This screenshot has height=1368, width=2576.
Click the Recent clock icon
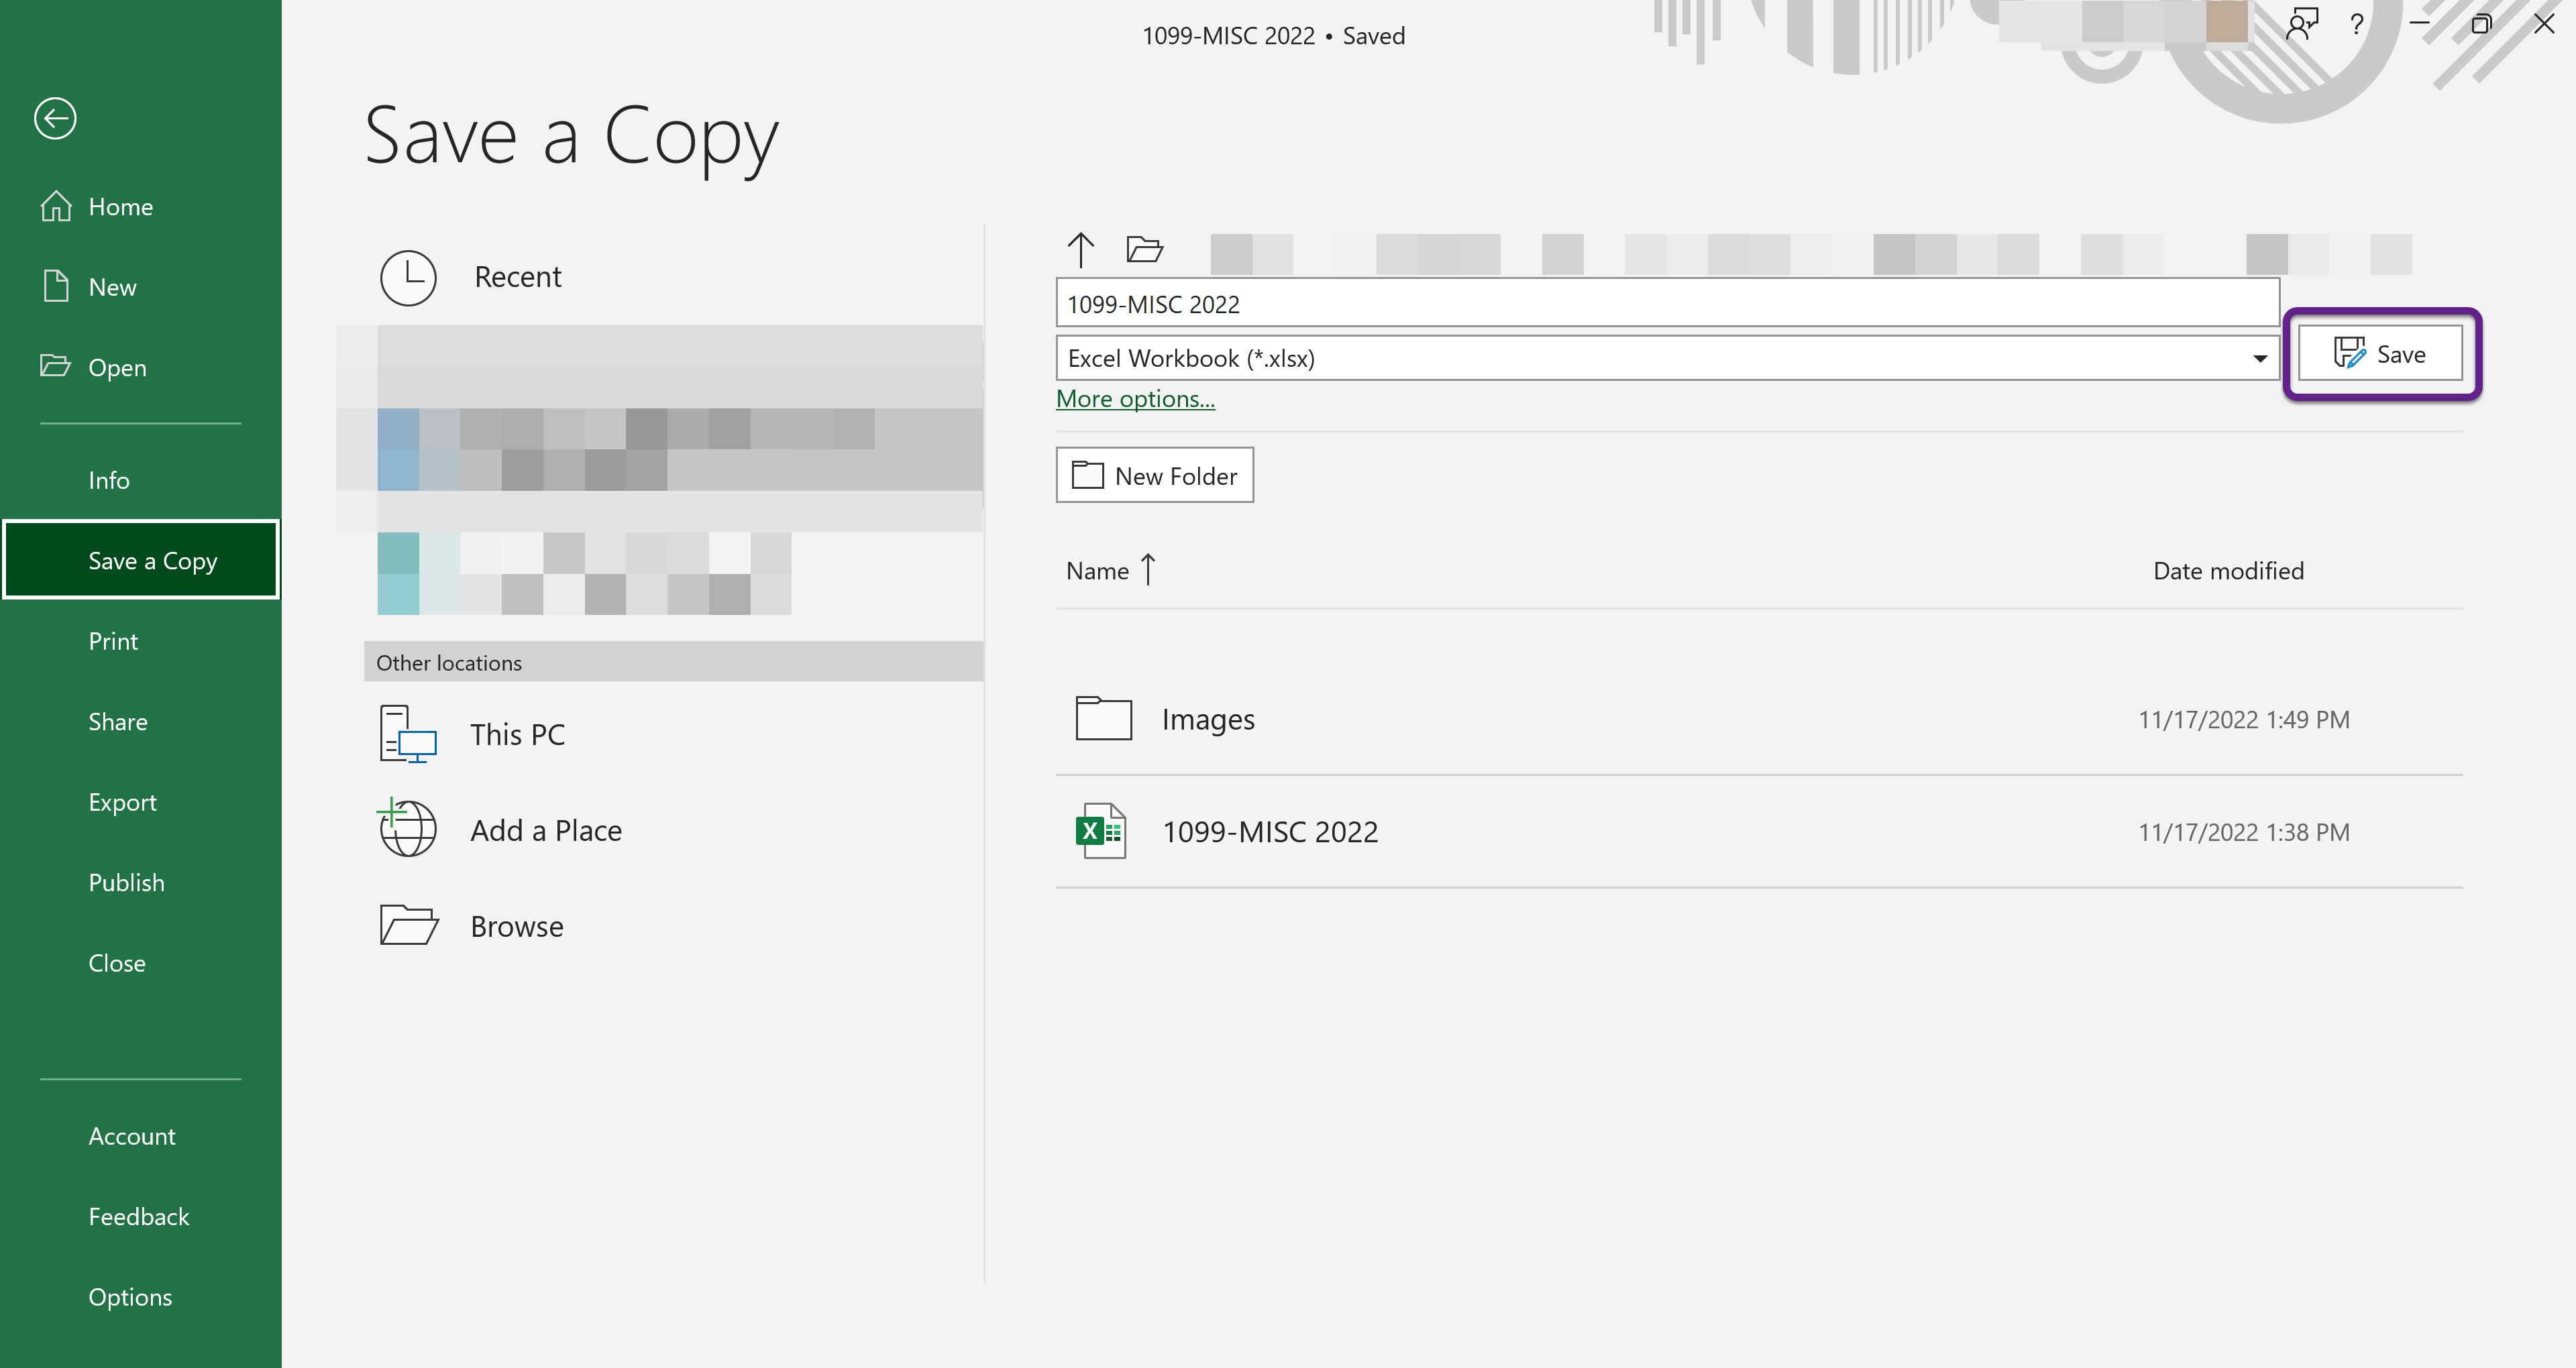pyautogui.click(x=408, y=277)
